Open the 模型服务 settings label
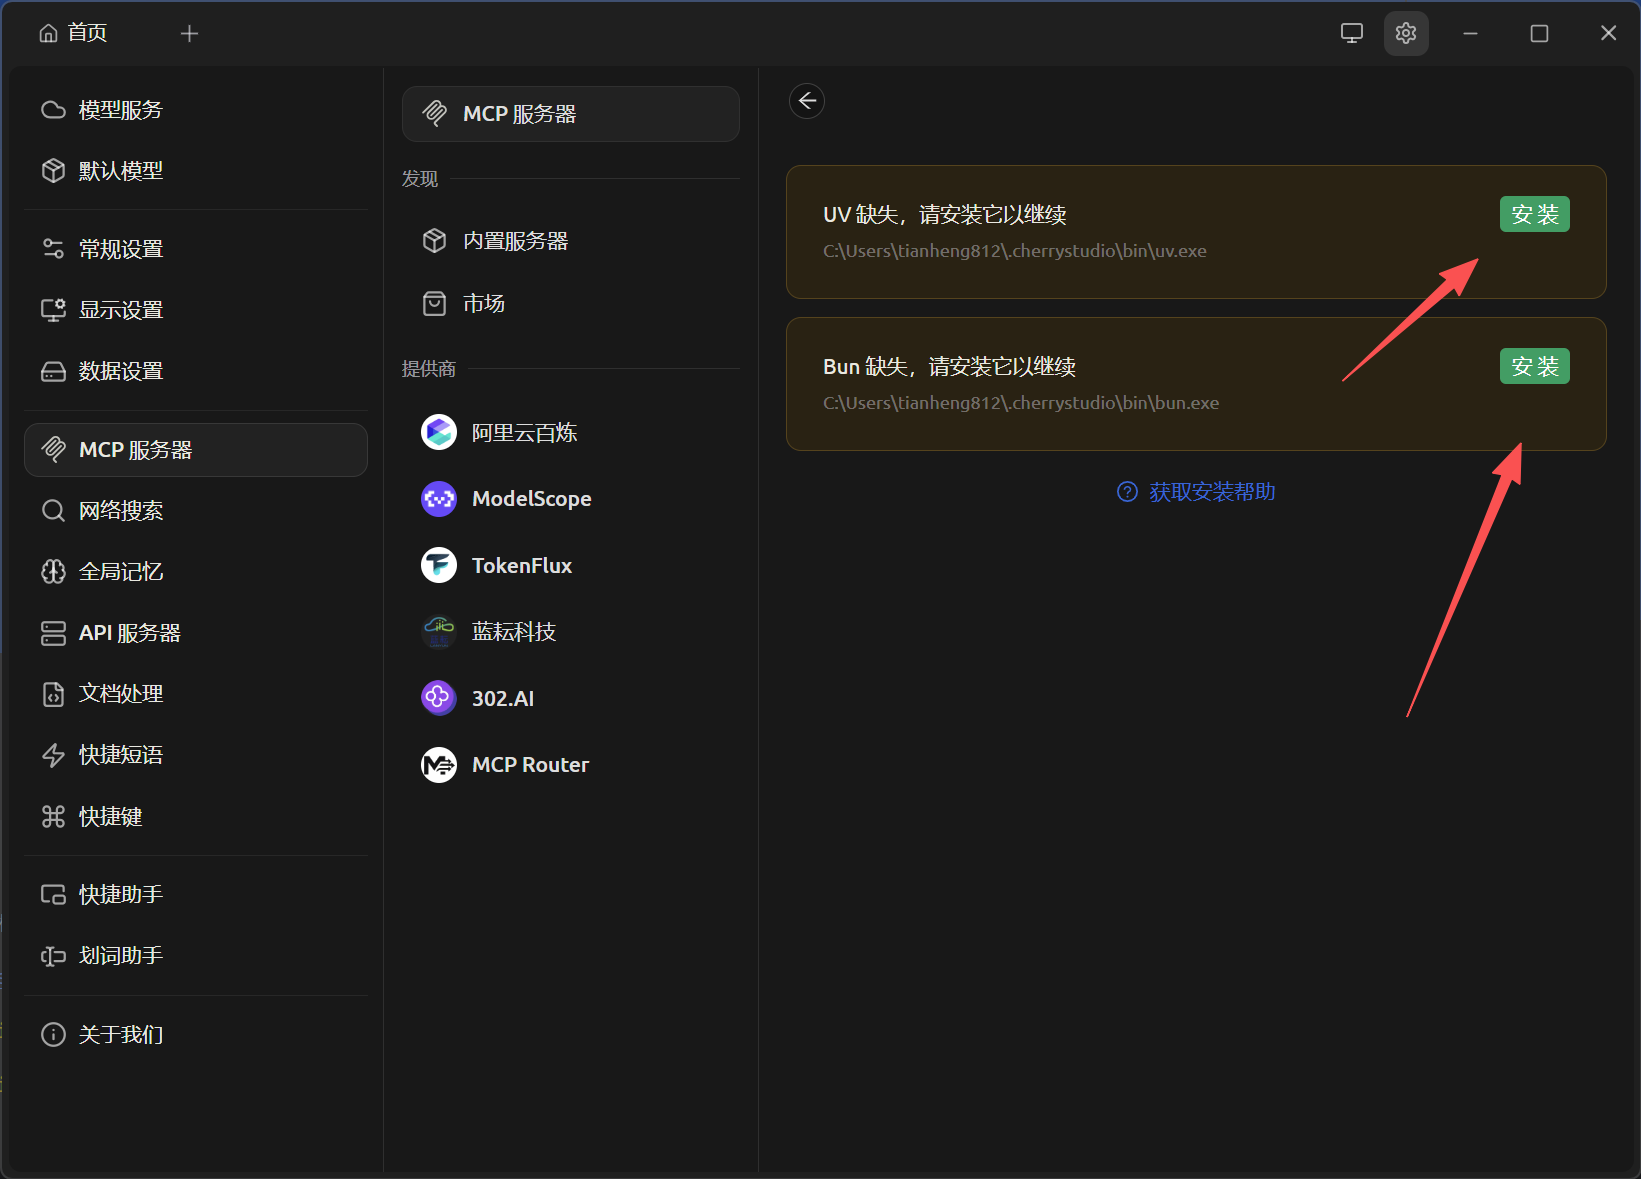The height and width of the screenshot is (1179, 1641). tap(121, 110)
